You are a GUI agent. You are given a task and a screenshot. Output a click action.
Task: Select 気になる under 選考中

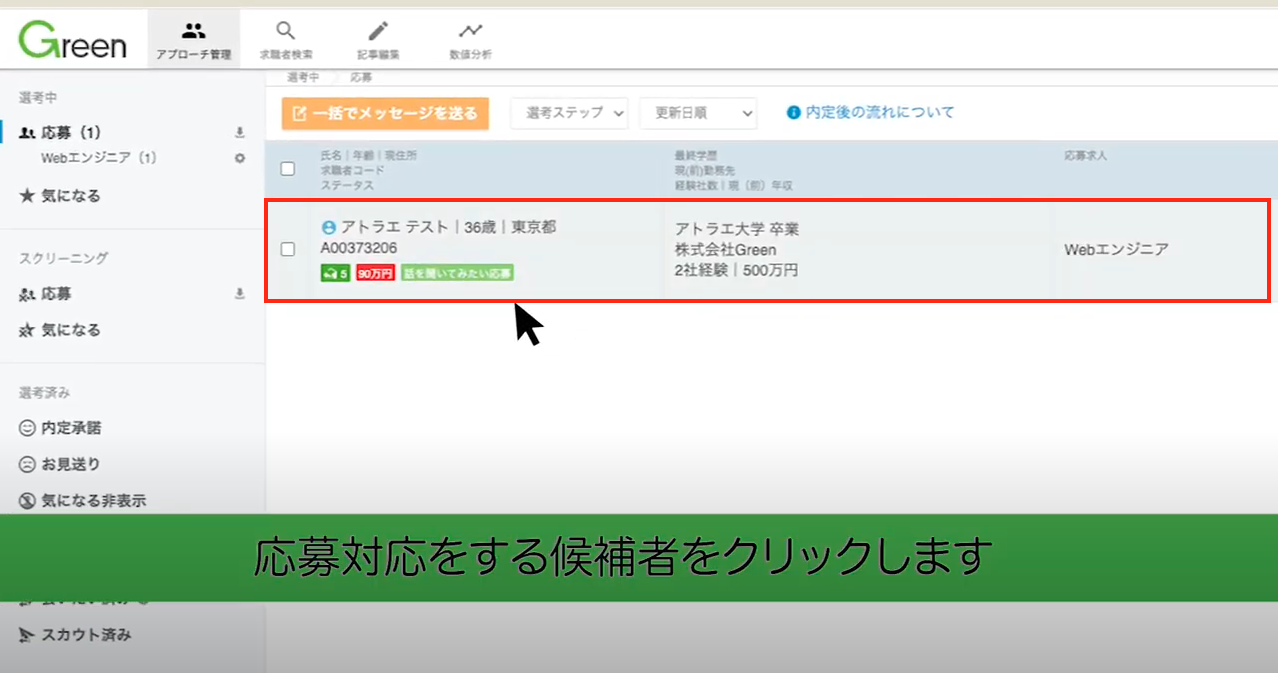coord(61,196)
